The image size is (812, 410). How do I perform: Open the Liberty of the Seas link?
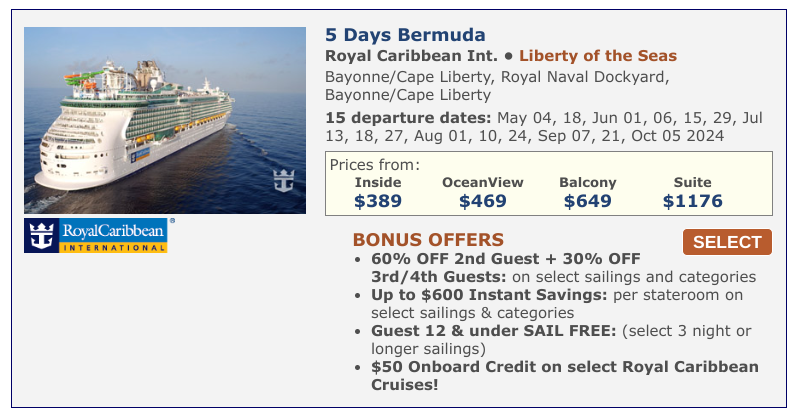pos(598,56)
